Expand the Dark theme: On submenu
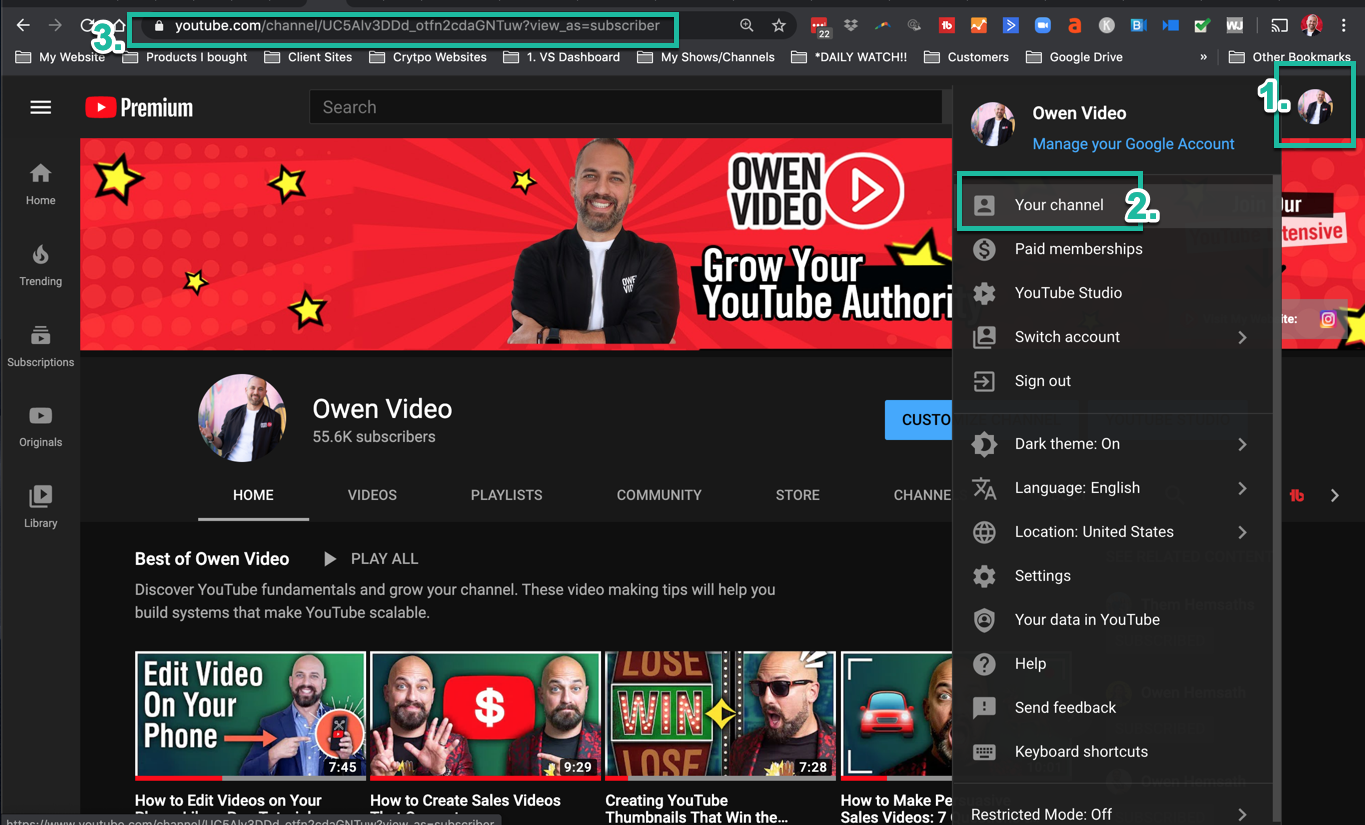The image size is (1365, 825). pyautogui.click(x=1242, y=444)
